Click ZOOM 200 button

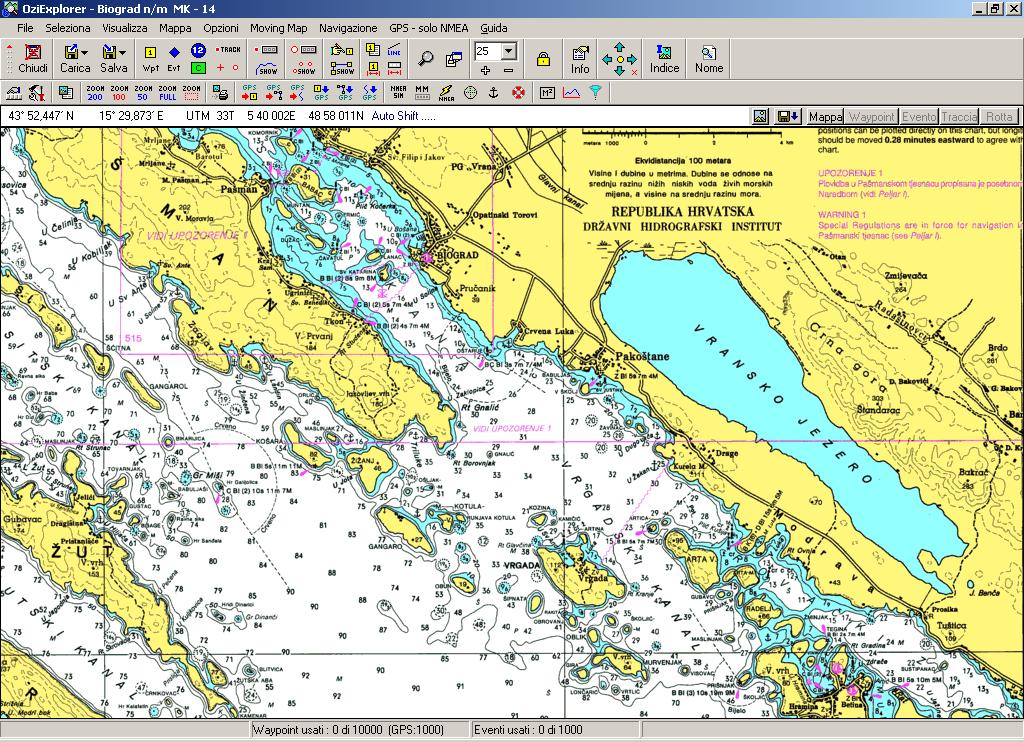(x=95, y=93)
